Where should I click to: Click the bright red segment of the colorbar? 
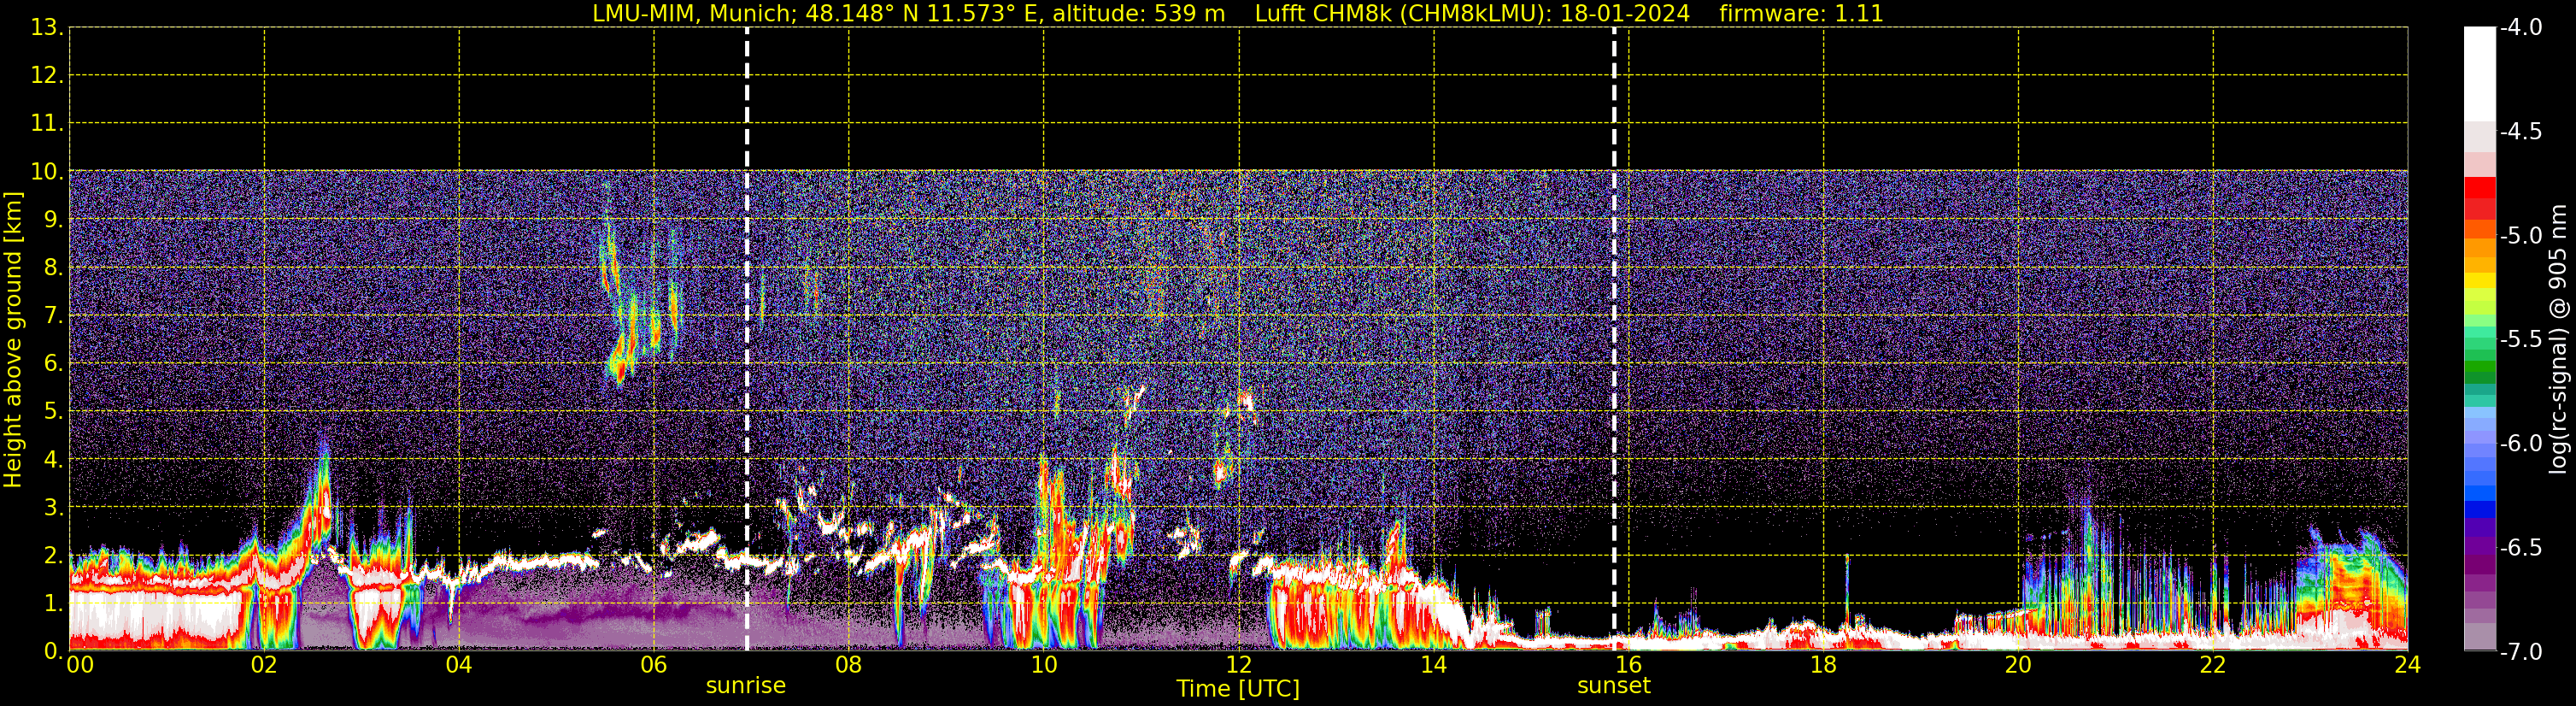(x=2479, y=188)
